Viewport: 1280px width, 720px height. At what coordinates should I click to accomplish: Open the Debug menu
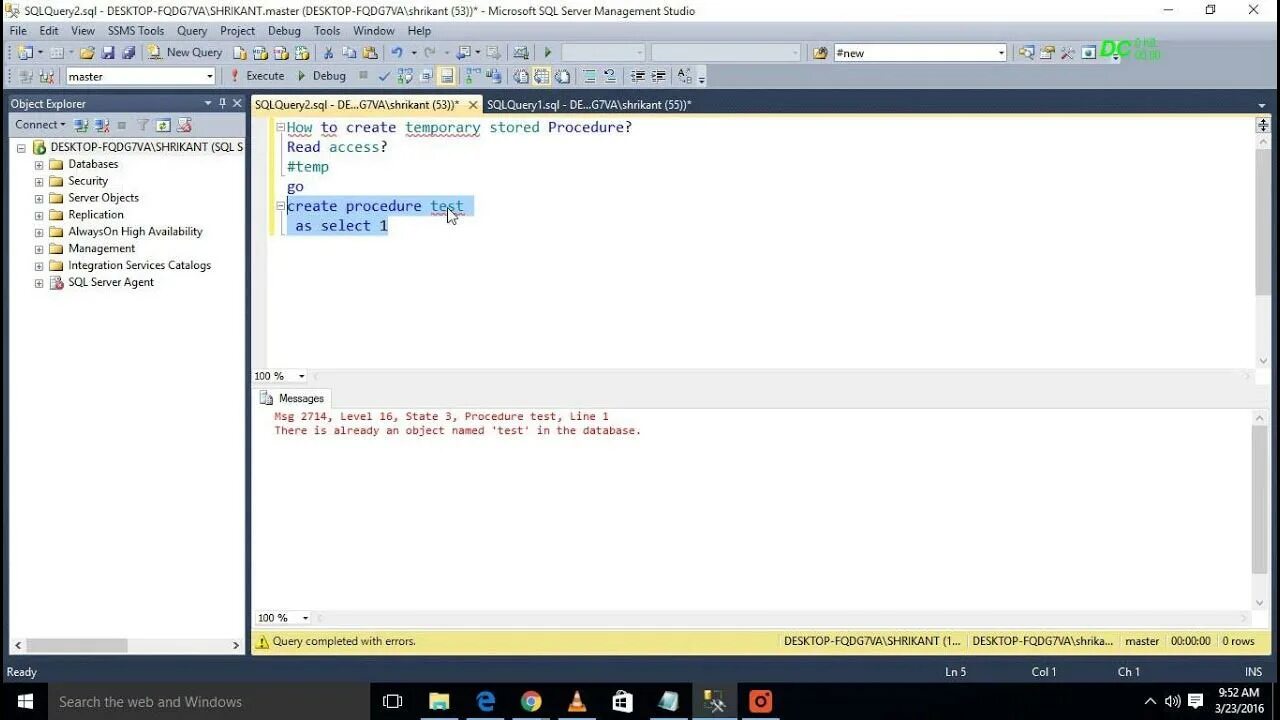pyautogui.click(x=284, y=31)
